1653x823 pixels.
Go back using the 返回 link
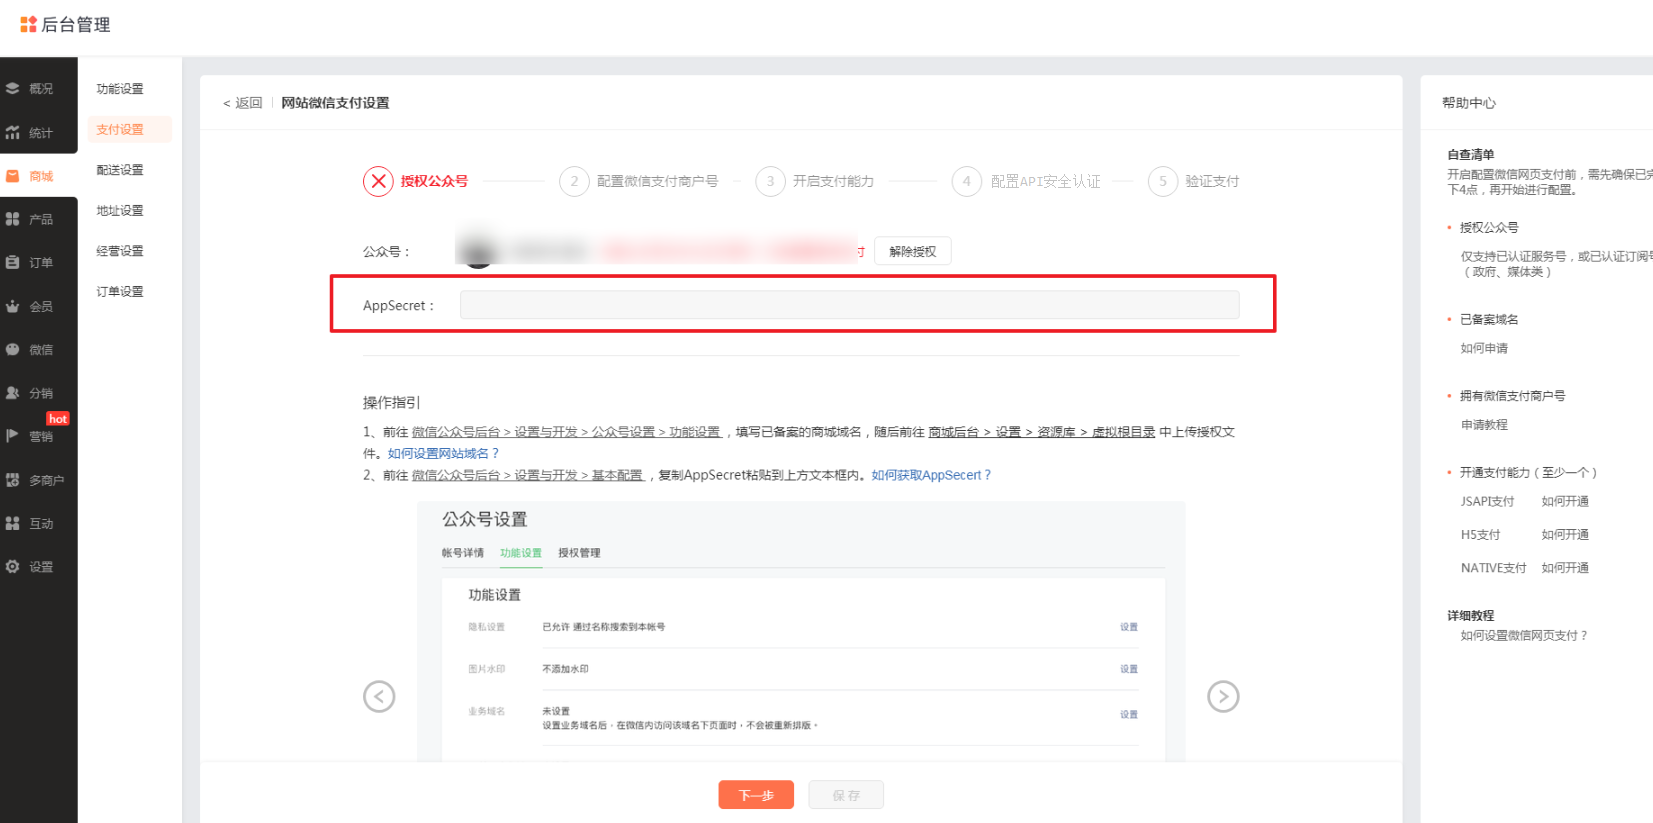coord(242,103)
